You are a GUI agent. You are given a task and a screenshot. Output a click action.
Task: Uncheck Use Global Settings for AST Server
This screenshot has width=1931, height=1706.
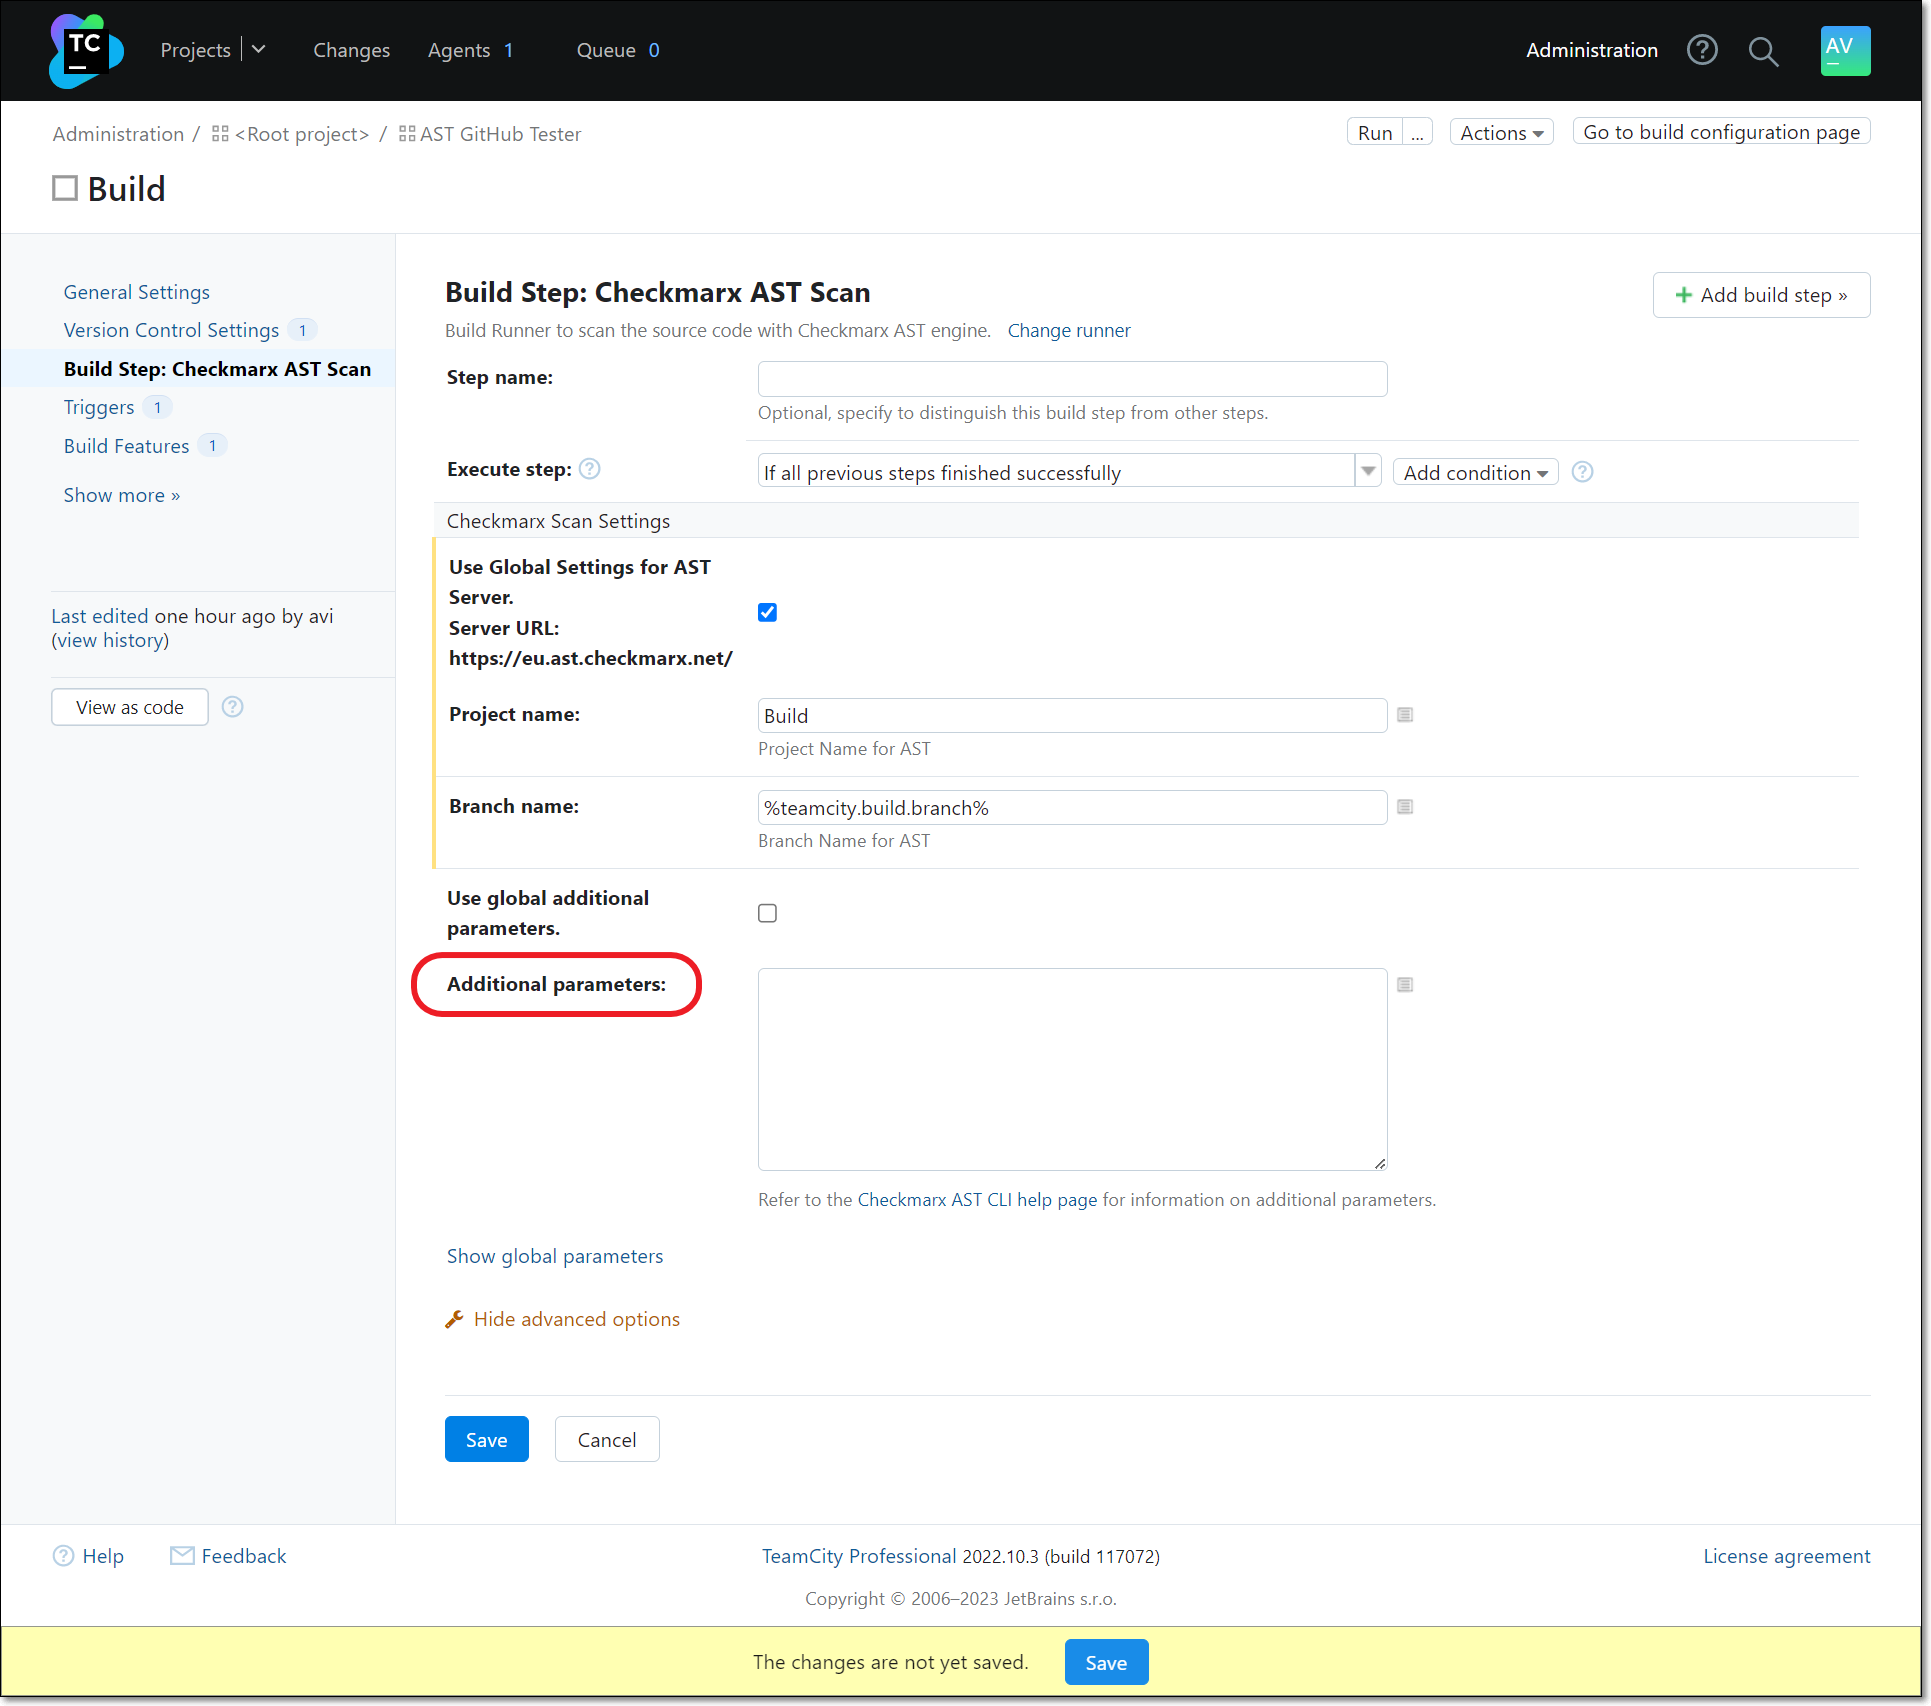(767, 613)
